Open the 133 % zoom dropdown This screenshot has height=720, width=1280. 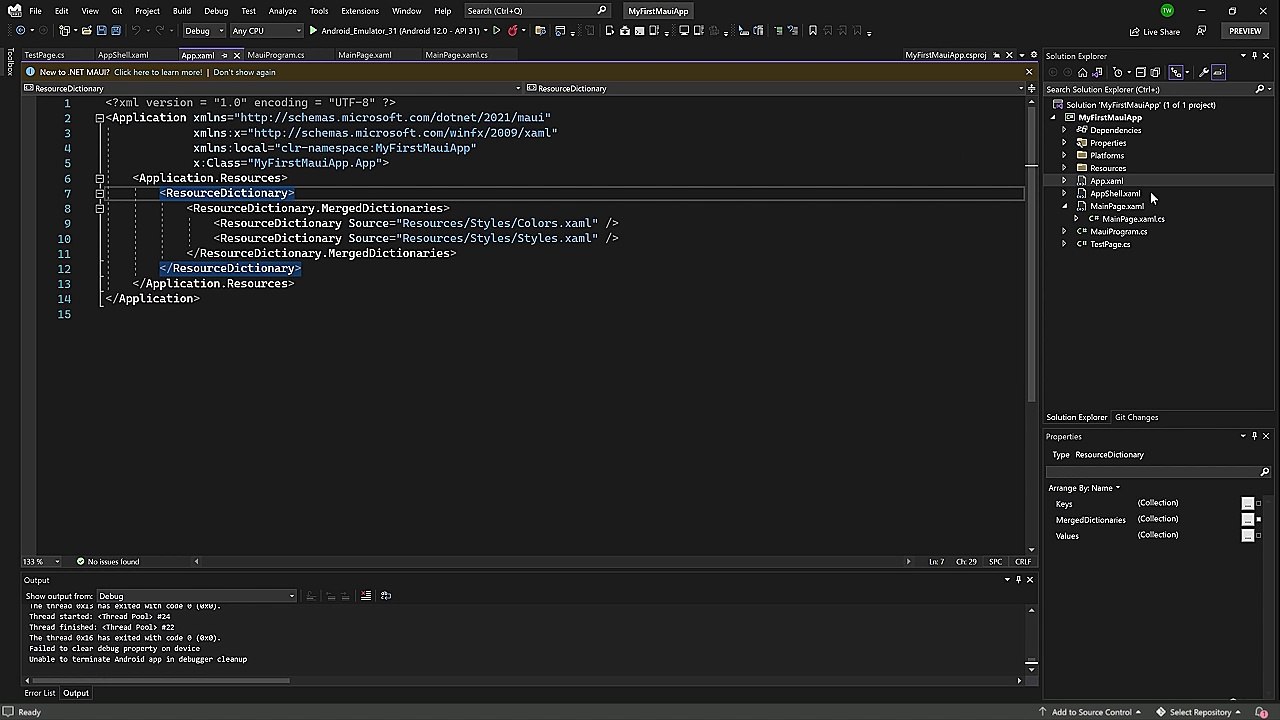57,562
